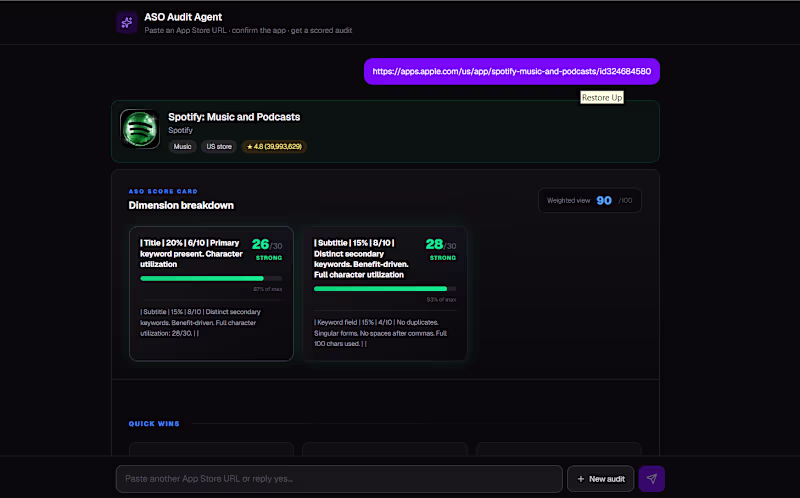
Task: Click the ASO SCORE CARD label
Action: point(163,191)
